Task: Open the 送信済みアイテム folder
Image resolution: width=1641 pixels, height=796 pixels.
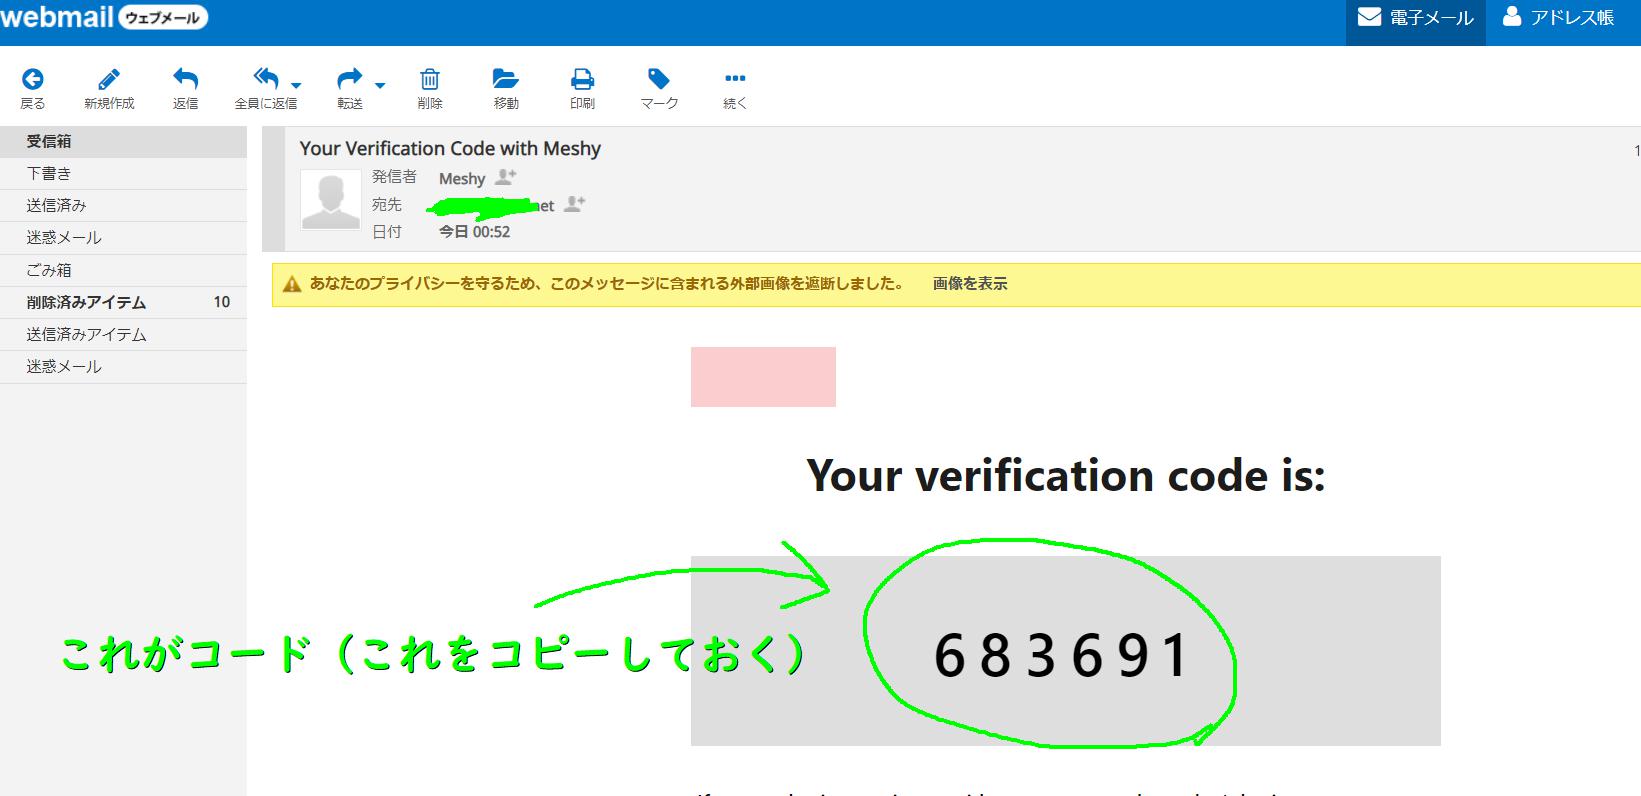Action: [x=123, y=334]
